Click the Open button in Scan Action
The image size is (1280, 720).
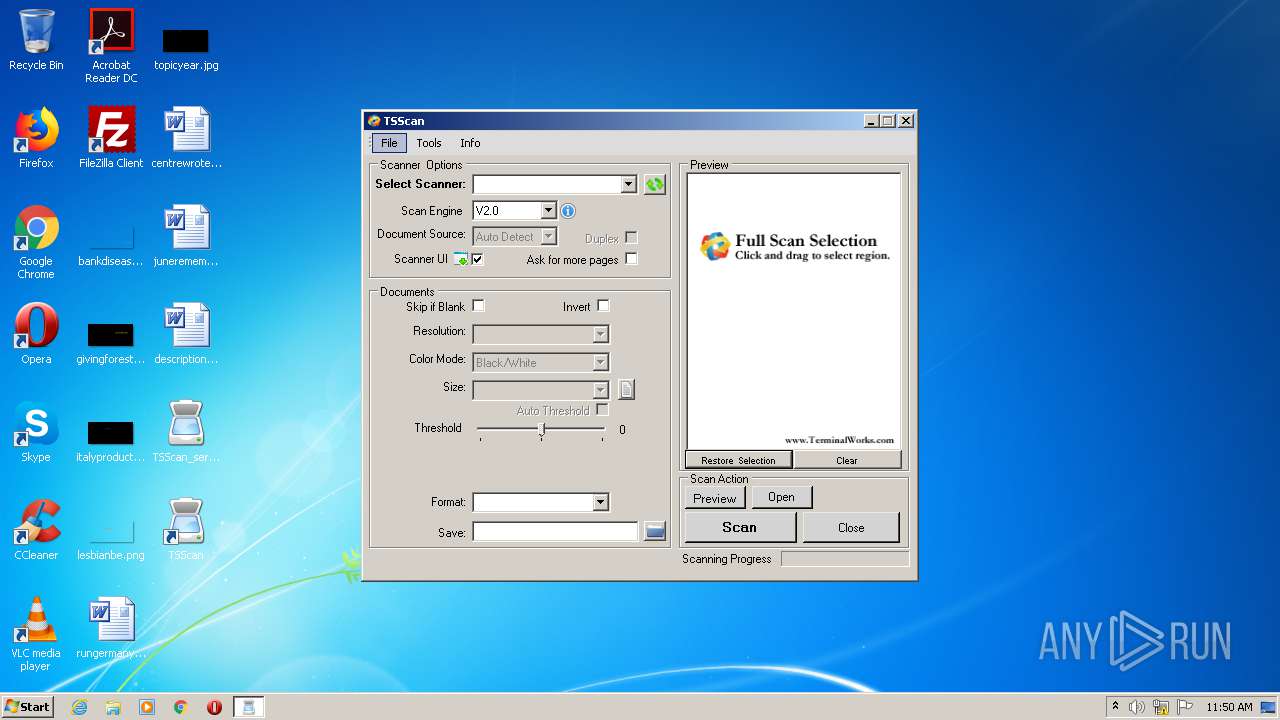pyautogui.click(x=781, y=497)
